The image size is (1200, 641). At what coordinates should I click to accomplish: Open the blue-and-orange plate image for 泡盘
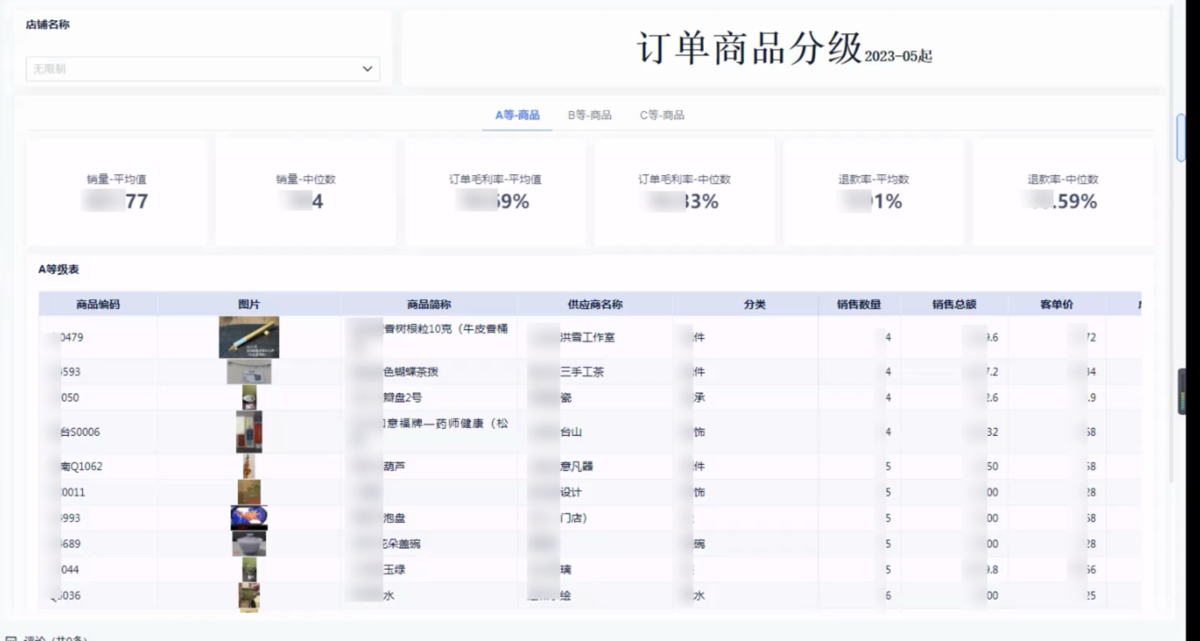(x=249, y=518)
